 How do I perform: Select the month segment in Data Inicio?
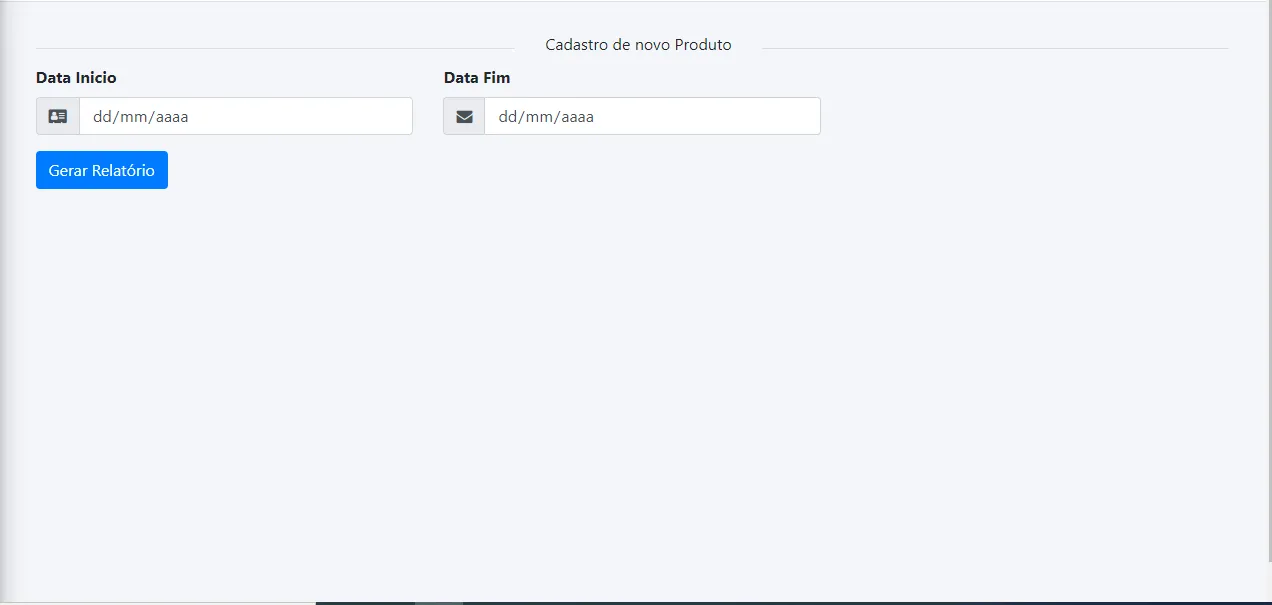[x=135, y=117]
